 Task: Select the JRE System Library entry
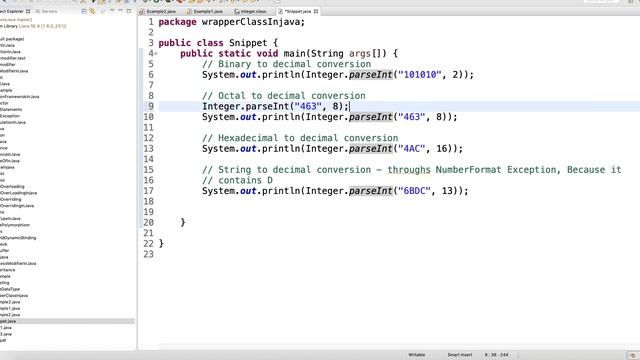point(33,26)
